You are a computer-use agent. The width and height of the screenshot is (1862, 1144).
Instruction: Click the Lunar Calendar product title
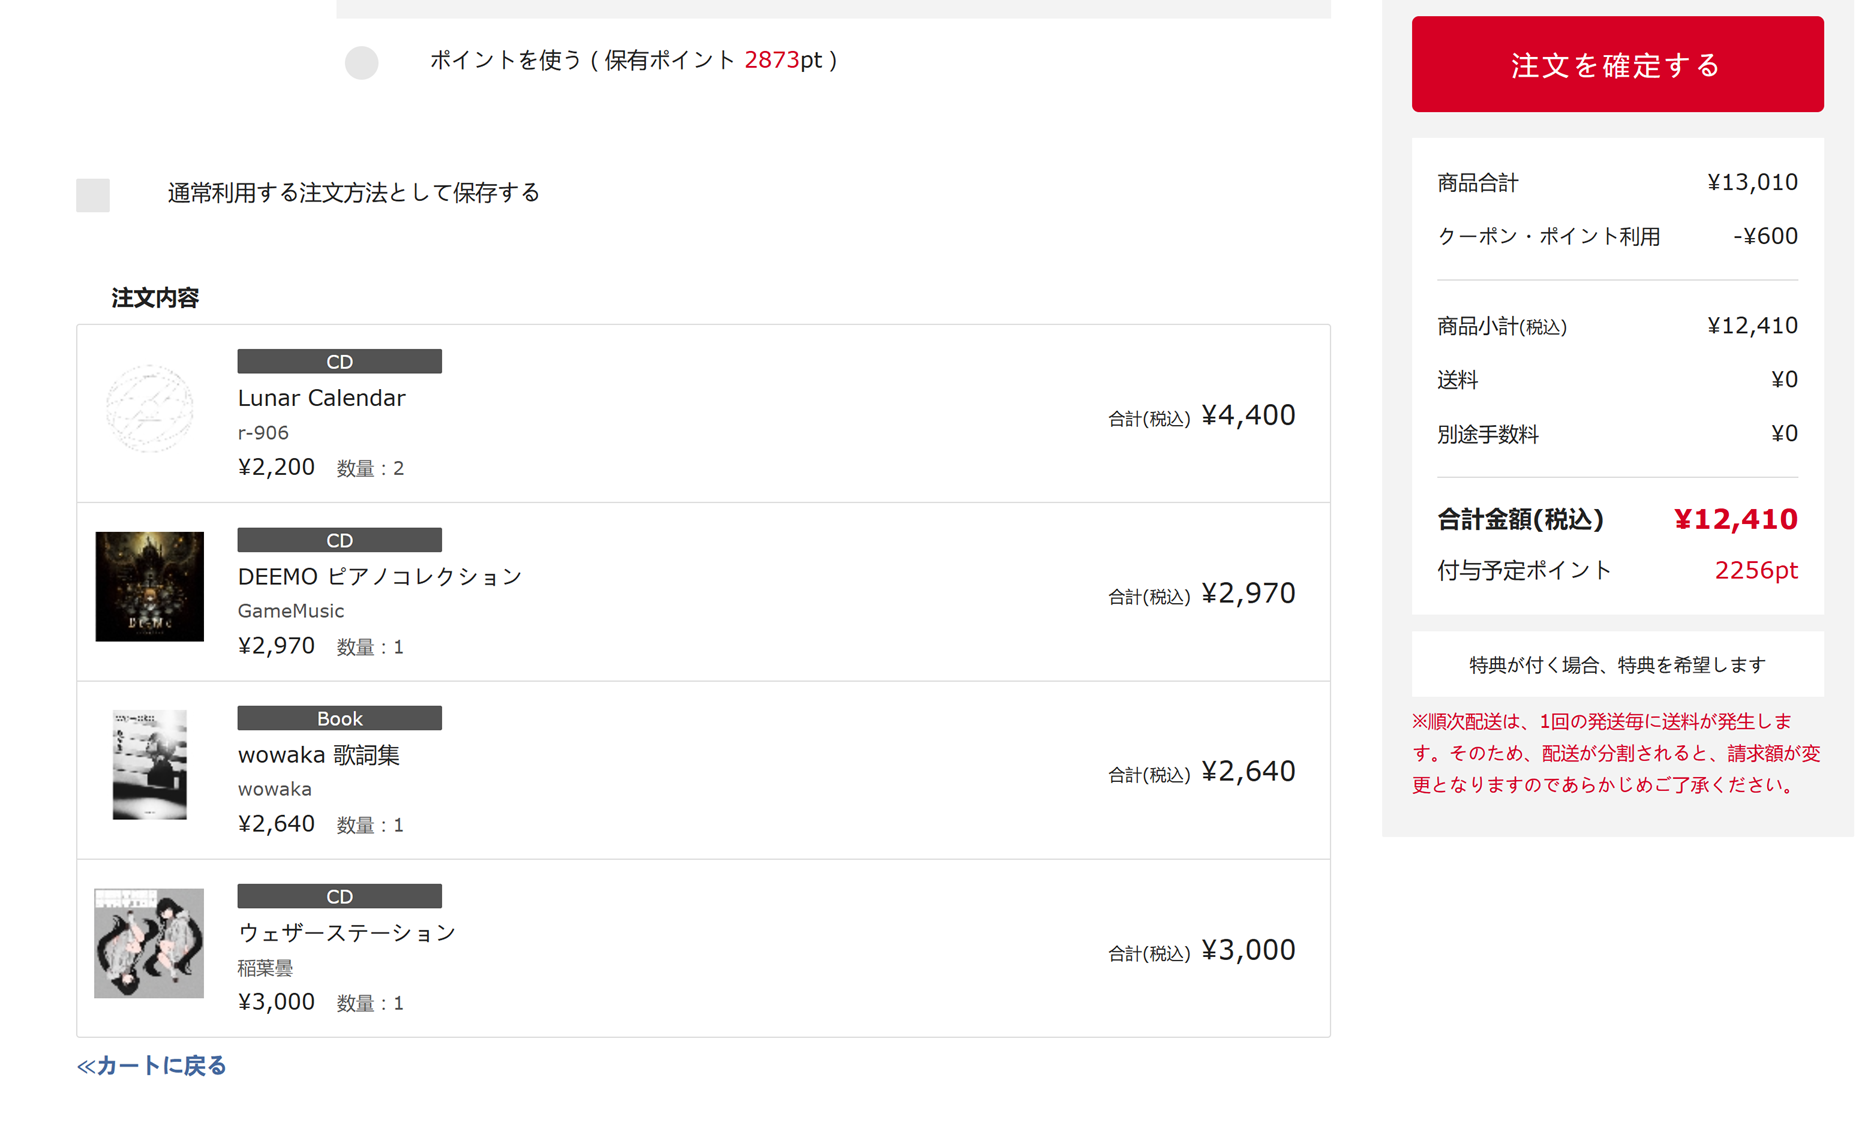[x=321, y=398]
